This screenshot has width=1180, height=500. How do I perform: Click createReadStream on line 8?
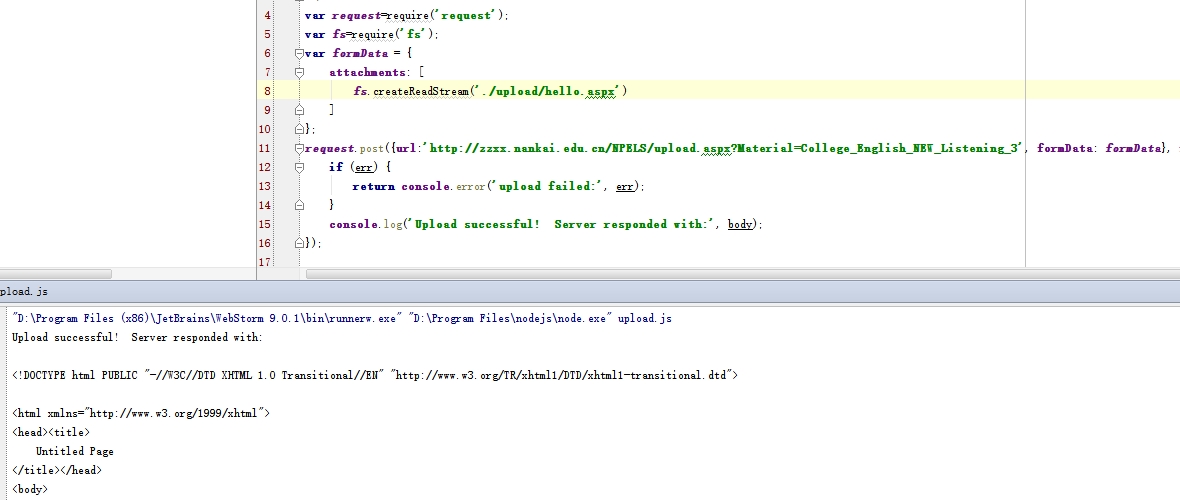coord(421,91)
